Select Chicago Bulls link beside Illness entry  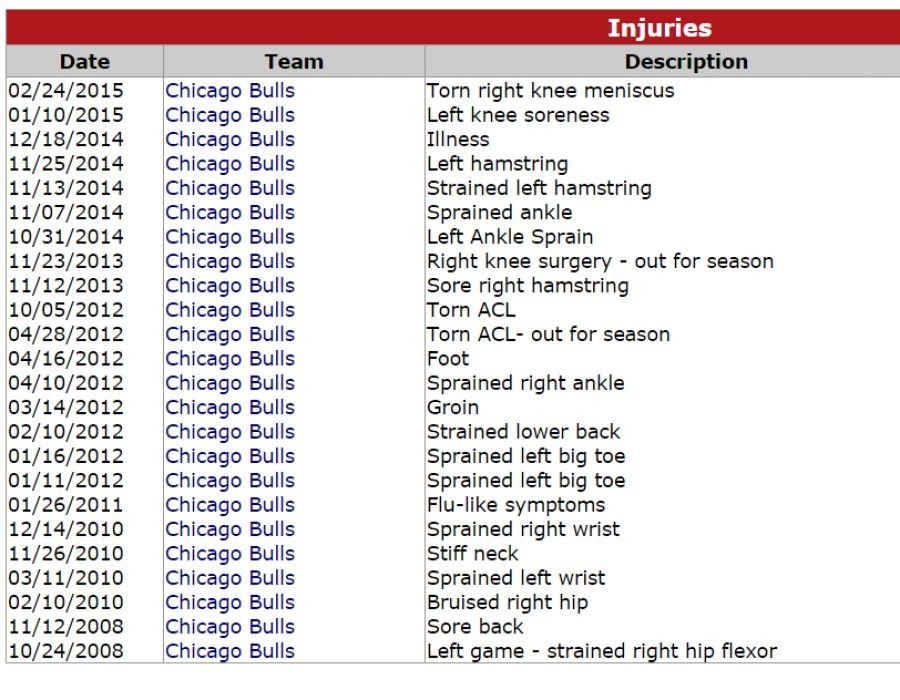pyautogui.click(x=230, y=139)
